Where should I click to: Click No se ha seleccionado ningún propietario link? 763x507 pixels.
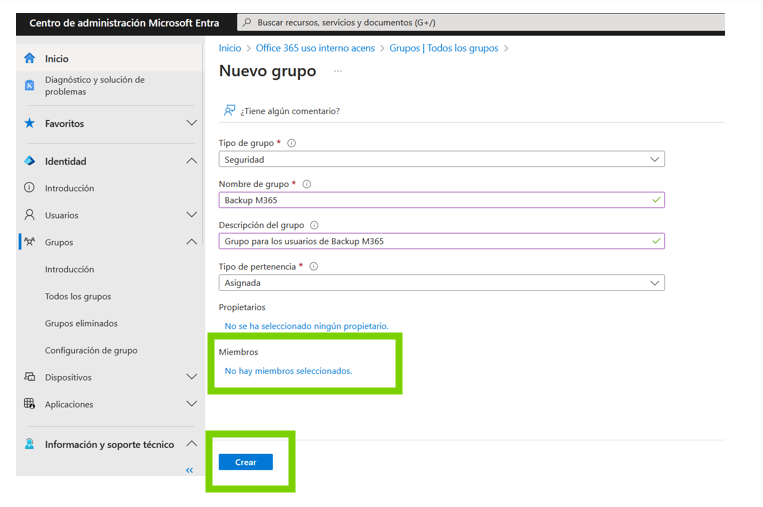click(x=307, y=326)
